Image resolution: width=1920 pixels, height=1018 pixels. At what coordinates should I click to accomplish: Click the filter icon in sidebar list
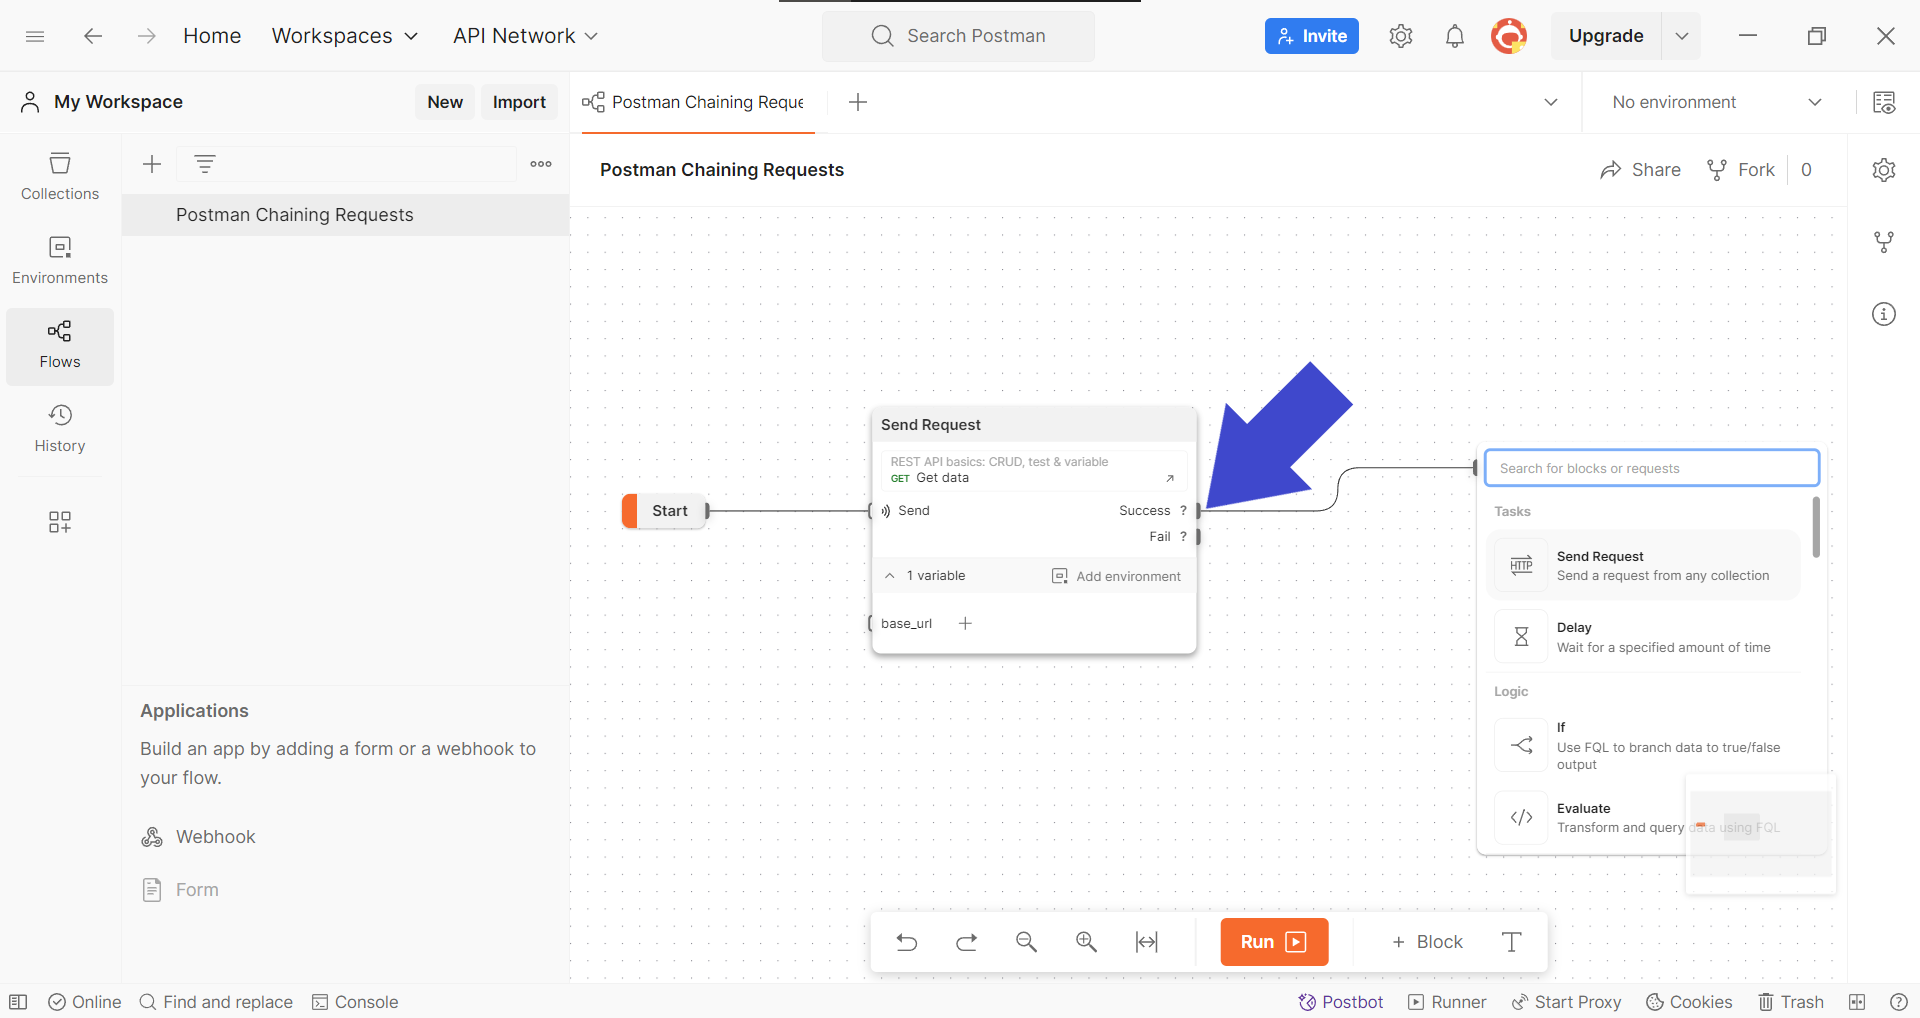pyautogui.click(x=205, y=164)
